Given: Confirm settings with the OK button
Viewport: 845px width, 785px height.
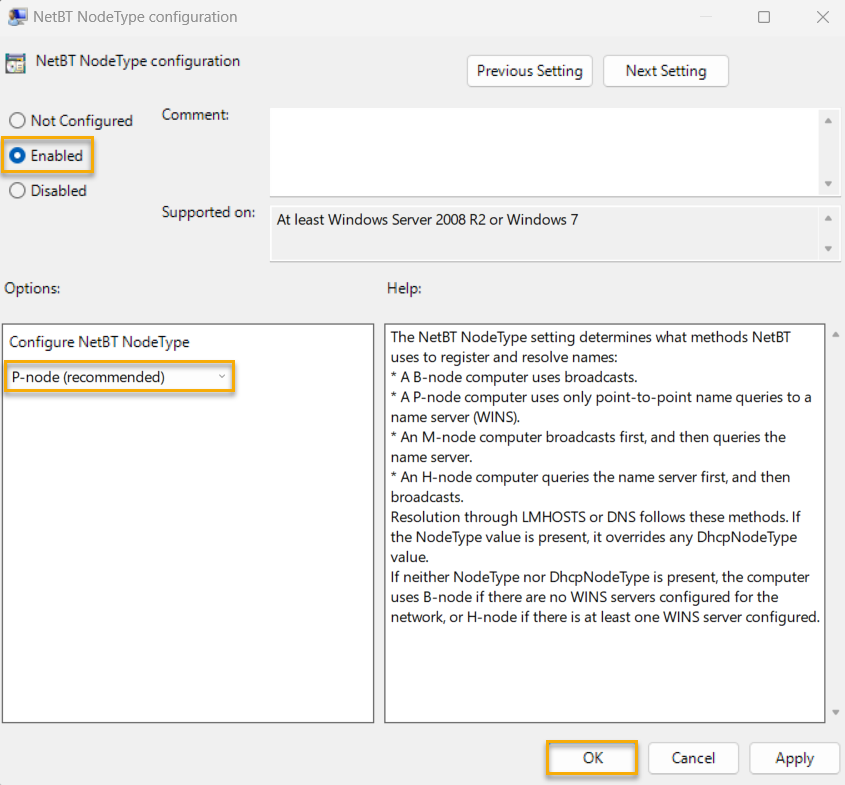Looking at the screenshot, I should [x=591, y=758].
